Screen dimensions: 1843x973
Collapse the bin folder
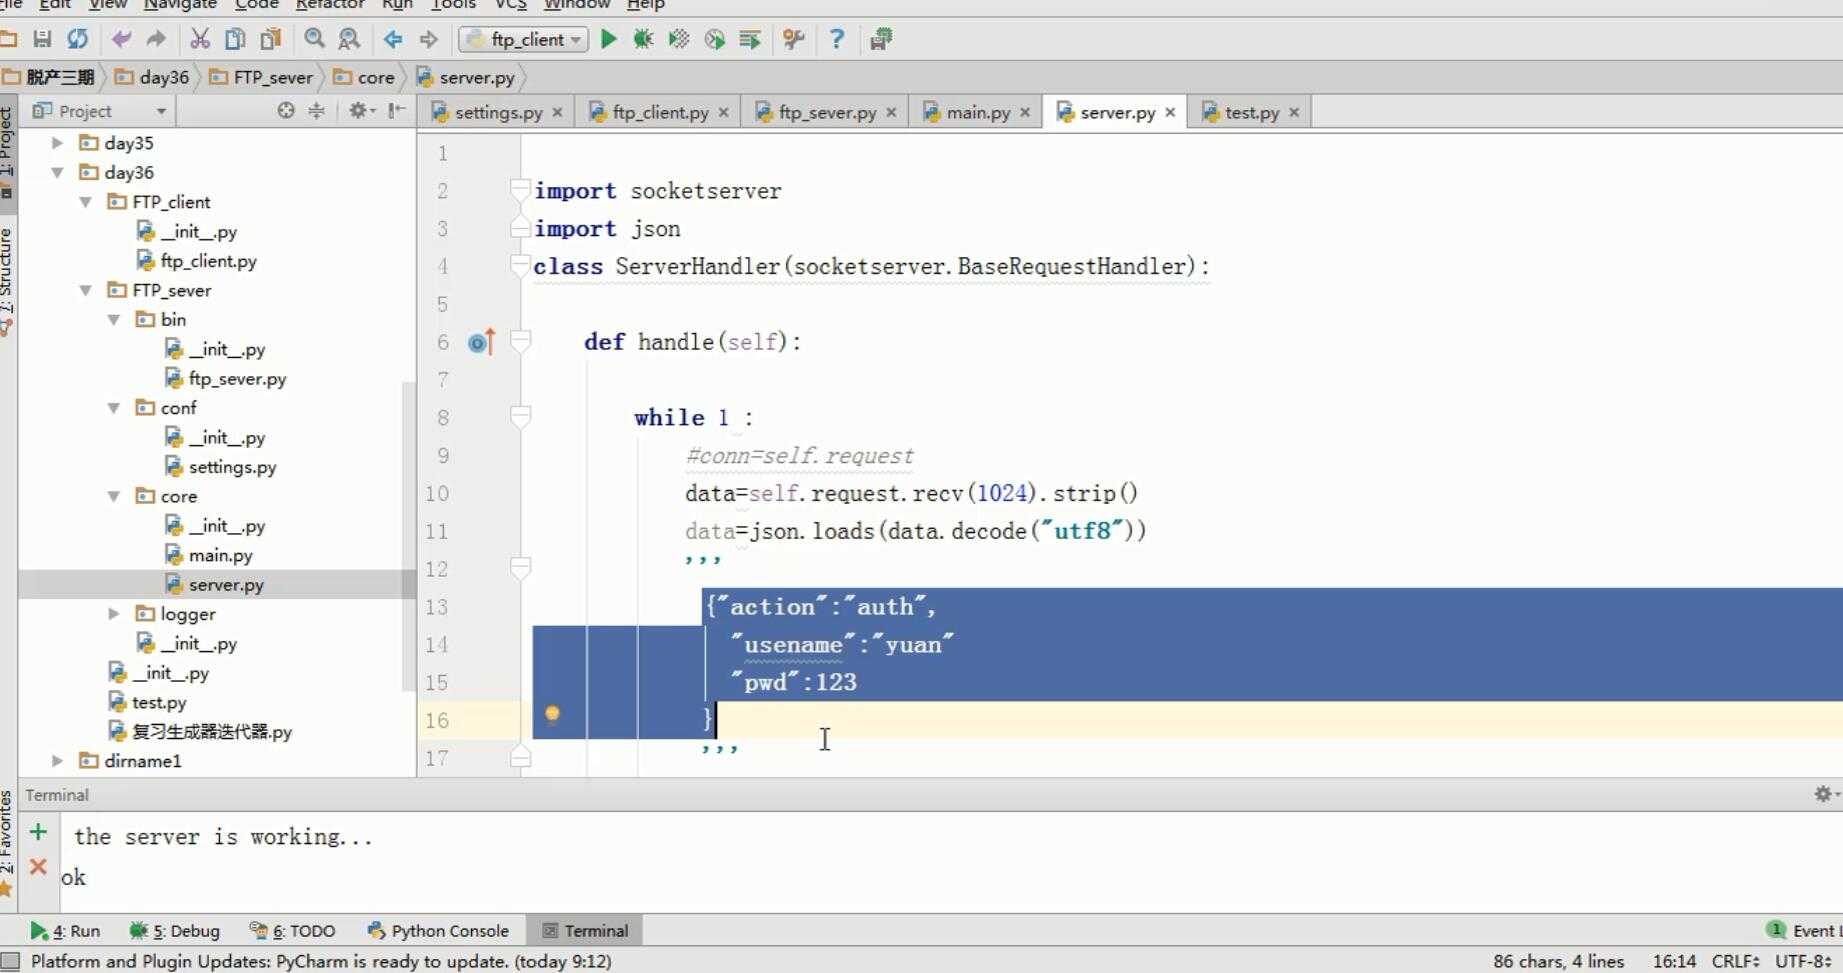pos(113,319)
